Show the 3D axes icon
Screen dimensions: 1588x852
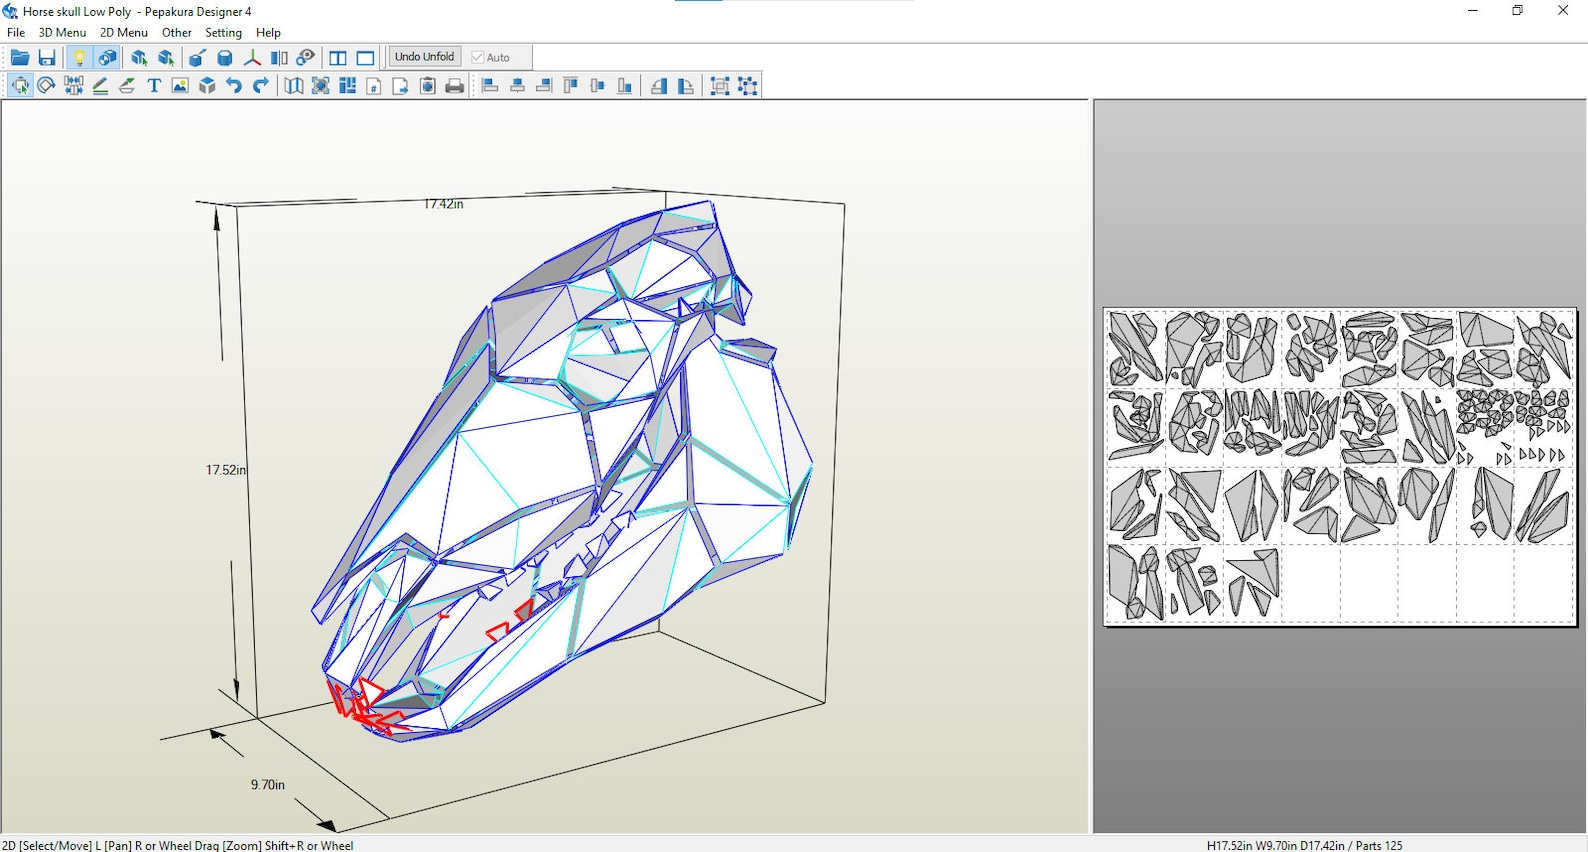[252, 58]
